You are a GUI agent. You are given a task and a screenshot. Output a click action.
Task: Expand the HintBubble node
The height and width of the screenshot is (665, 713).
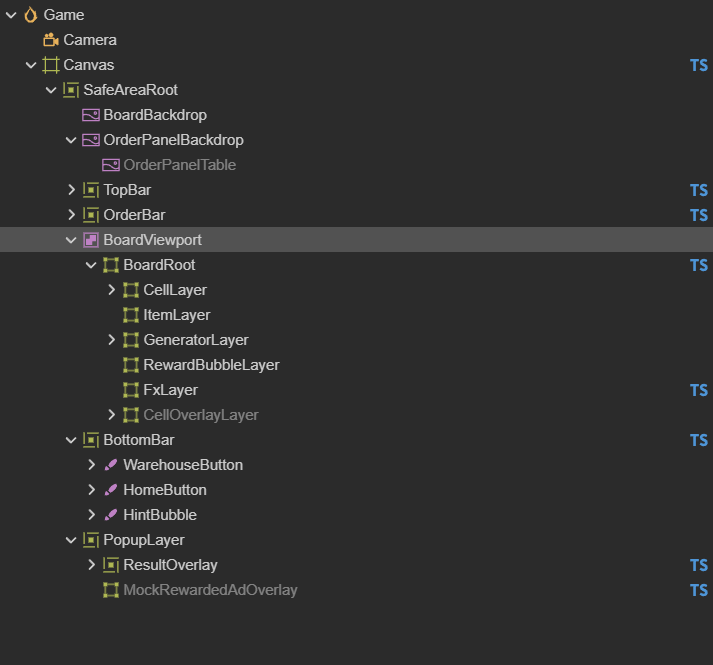click(x=91, y=515)
